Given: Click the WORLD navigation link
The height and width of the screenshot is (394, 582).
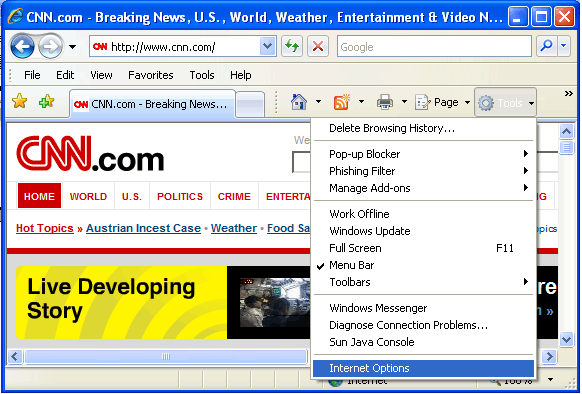Looking at the screenshot, I should coord(88,196).
